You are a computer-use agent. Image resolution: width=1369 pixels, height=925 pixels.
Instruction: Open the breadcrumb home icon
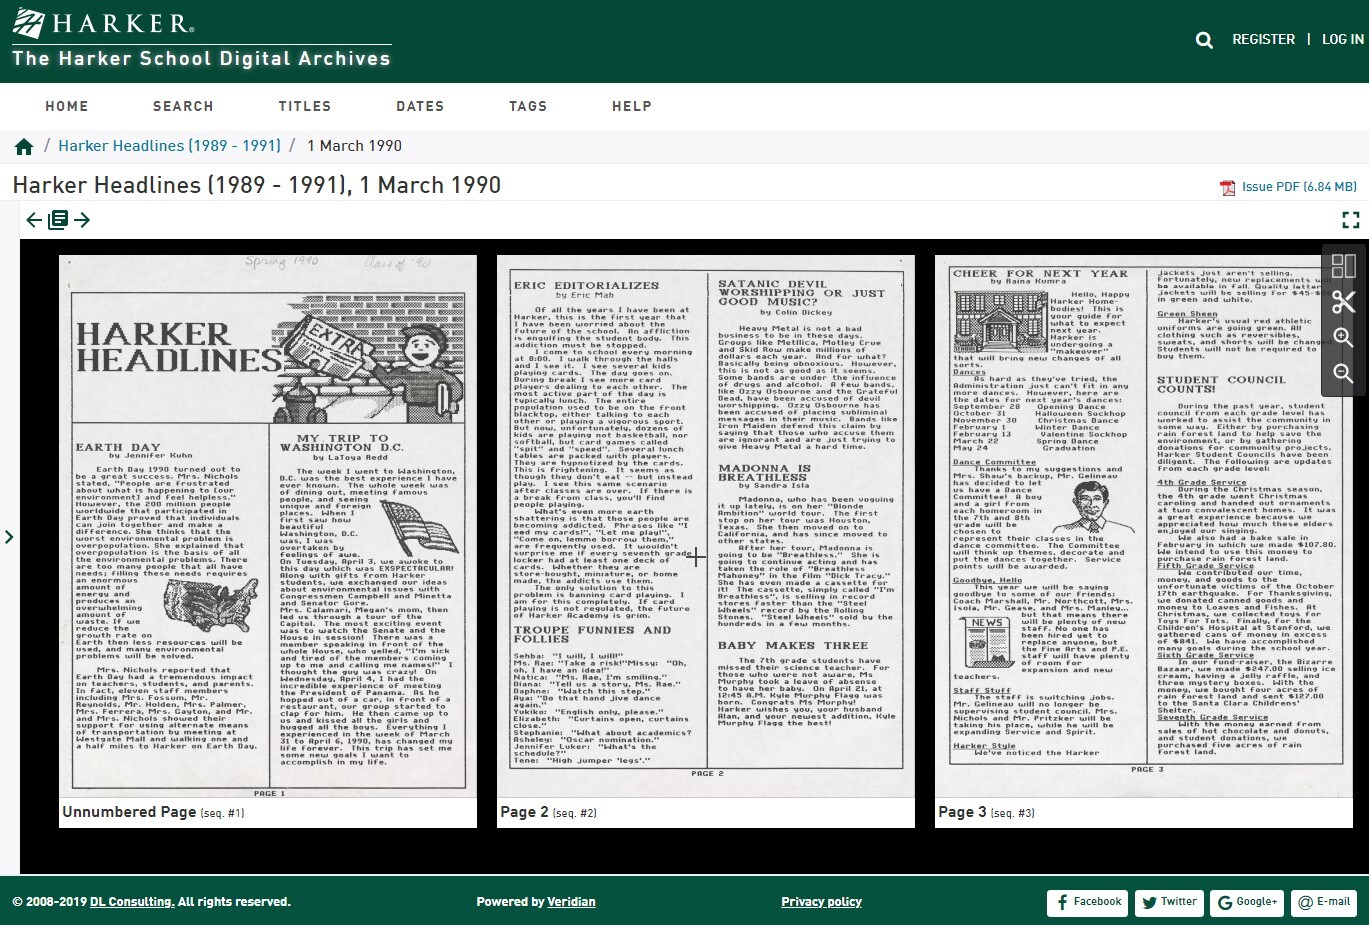coord(23,146)
